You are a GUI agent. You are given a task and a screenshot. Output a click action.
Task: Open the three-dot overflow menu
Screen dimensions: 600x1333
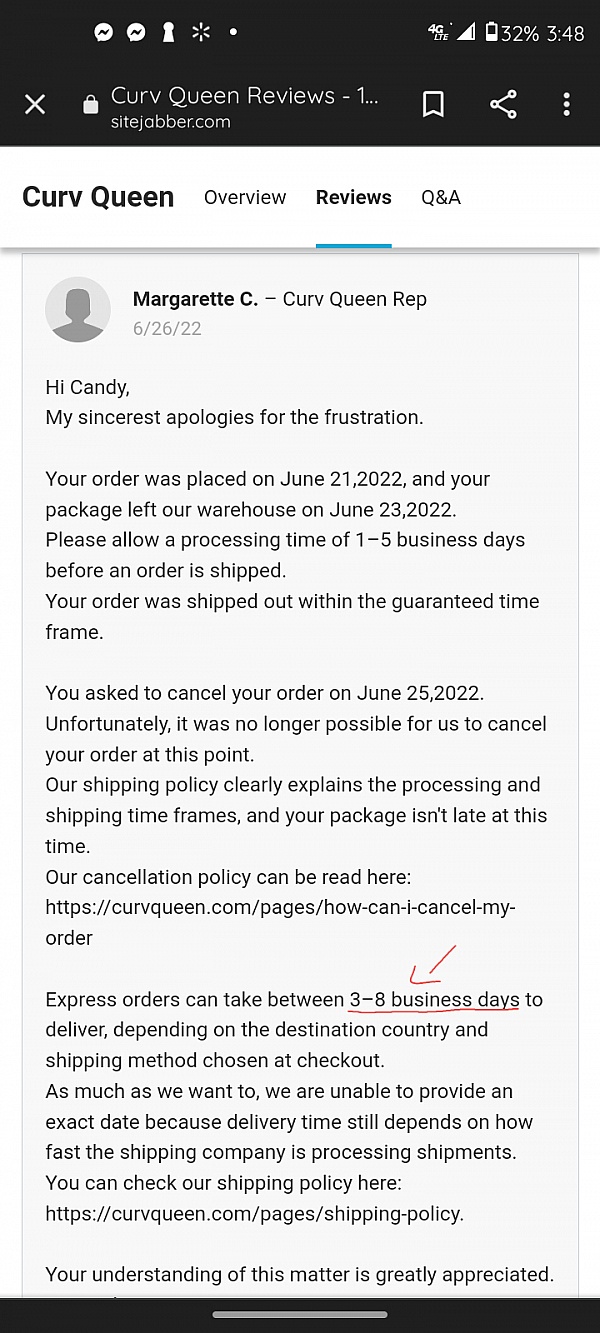coord(566,104)
